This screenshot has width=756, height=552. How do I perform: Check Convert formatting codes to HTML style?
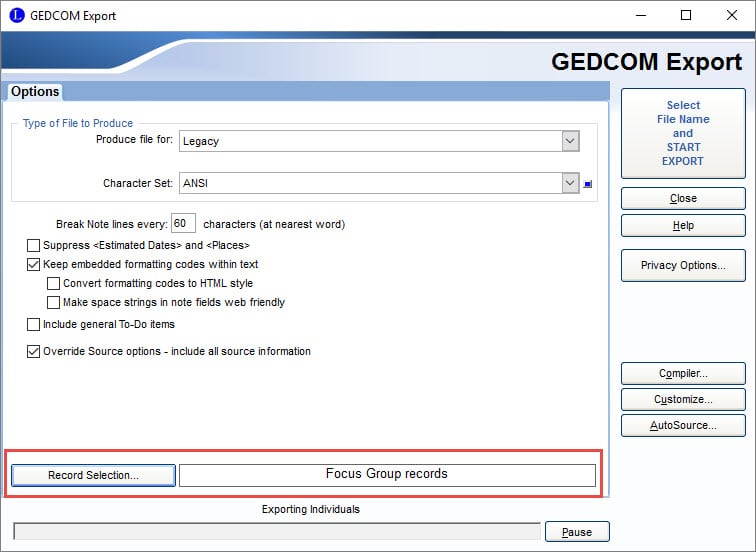[53, 283]
